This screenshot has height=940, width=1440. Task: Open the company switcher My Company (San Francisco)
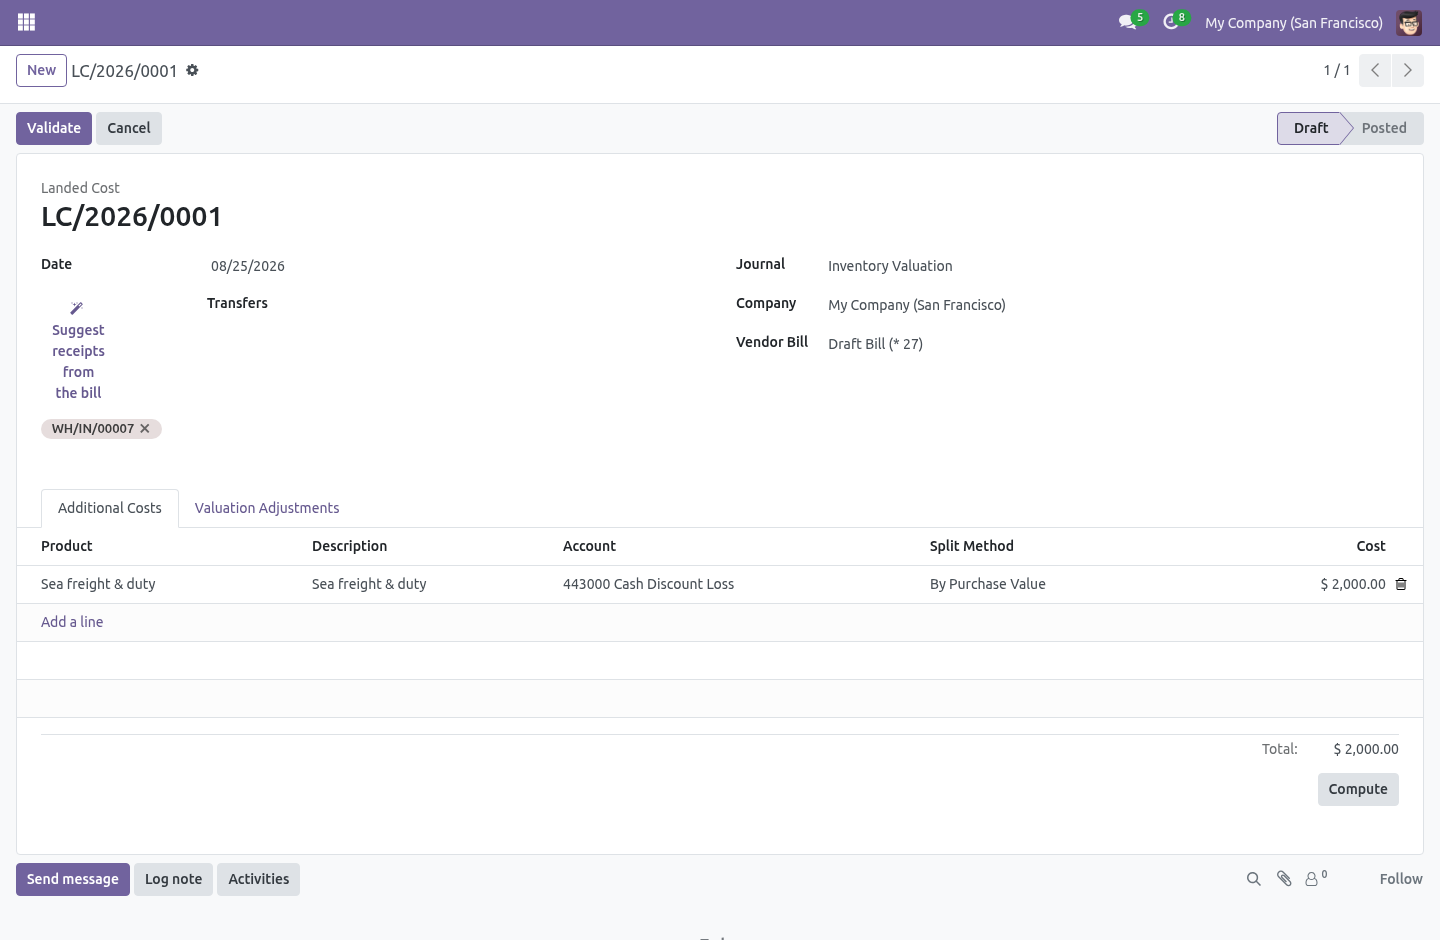click(x=1294, y=22)
